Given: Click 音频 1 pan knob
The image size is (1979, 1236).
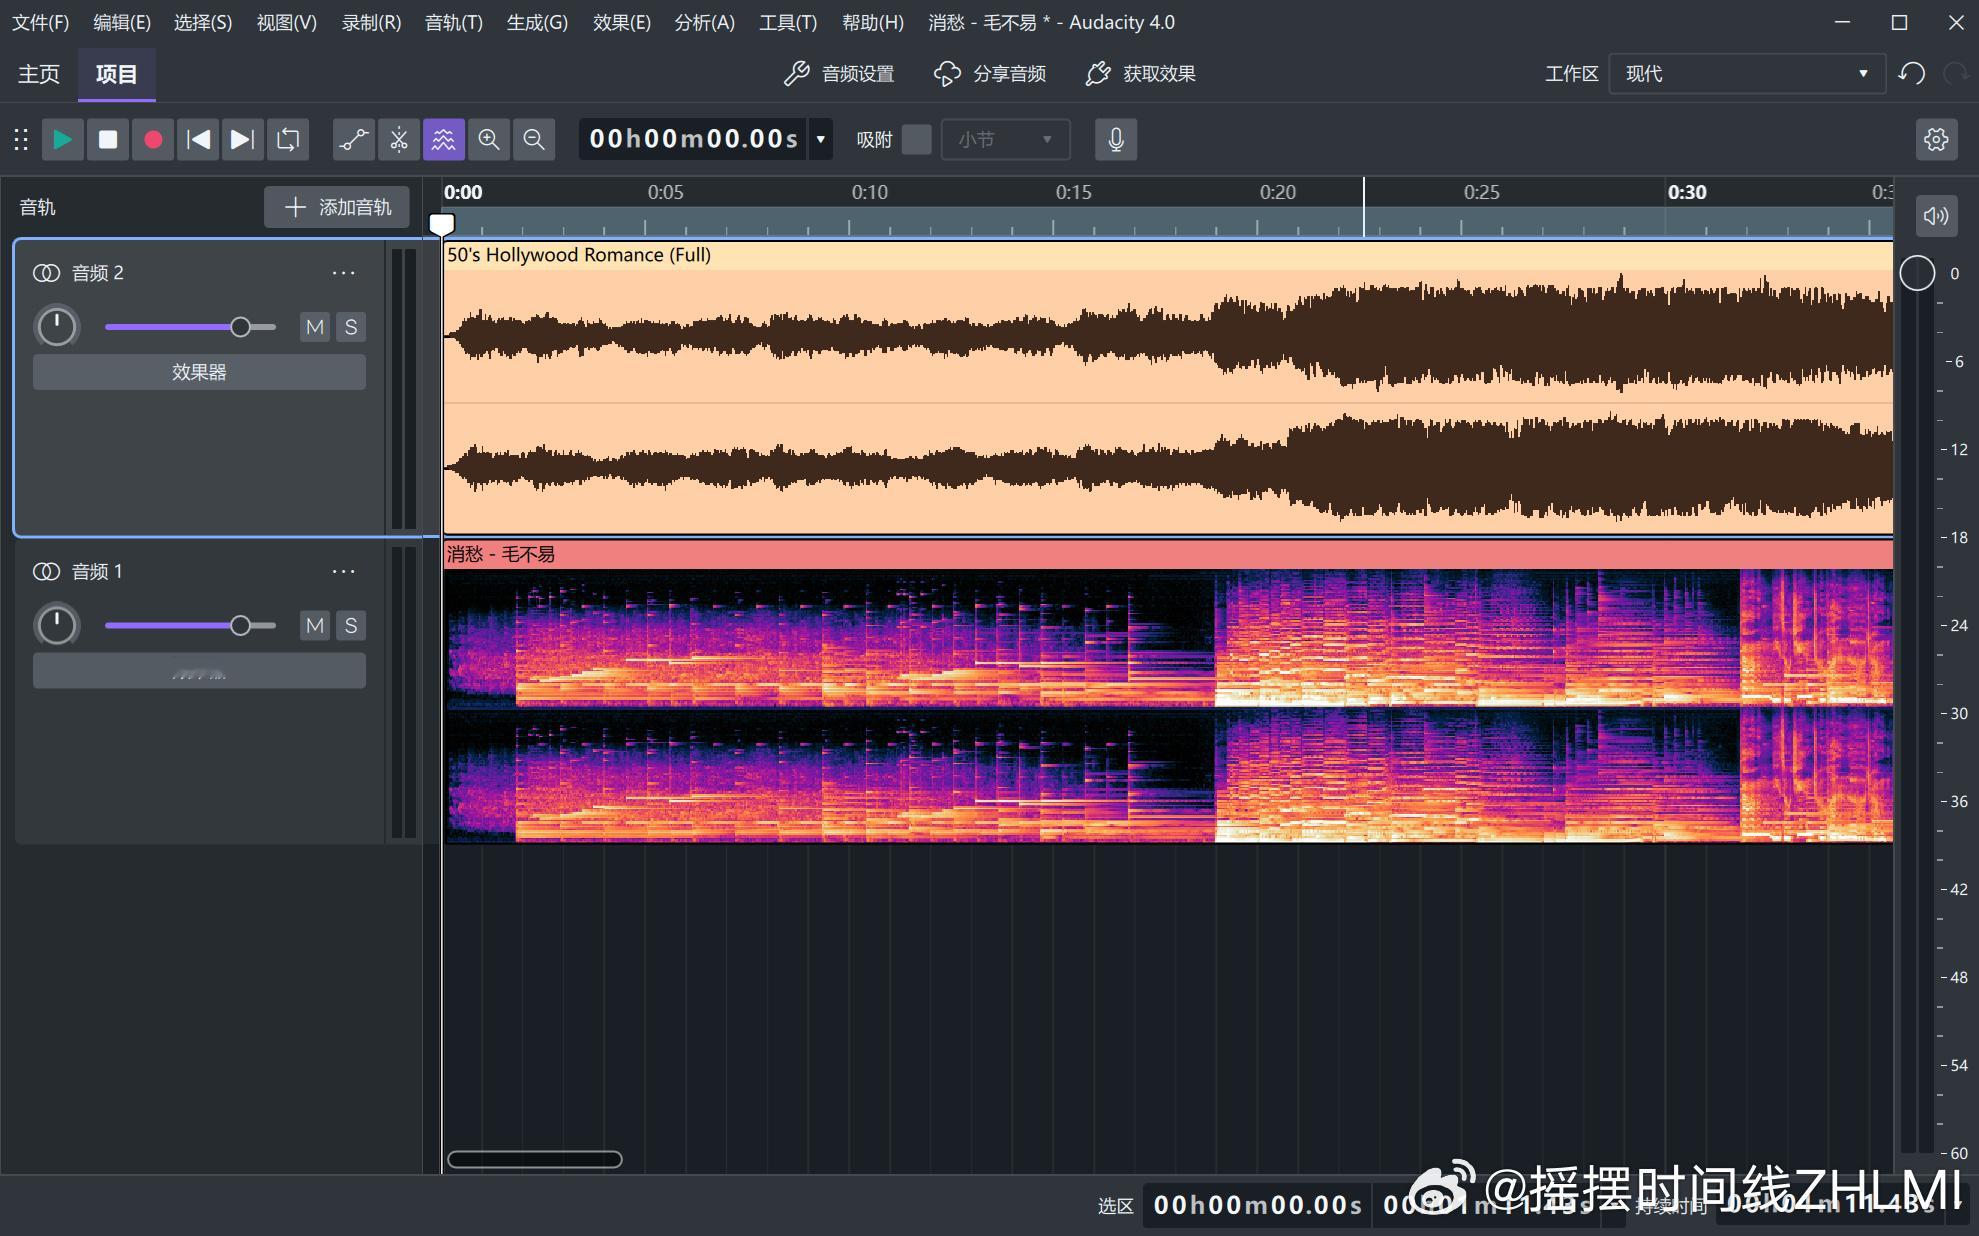Looking at the screenshot, I should (57, 625).
